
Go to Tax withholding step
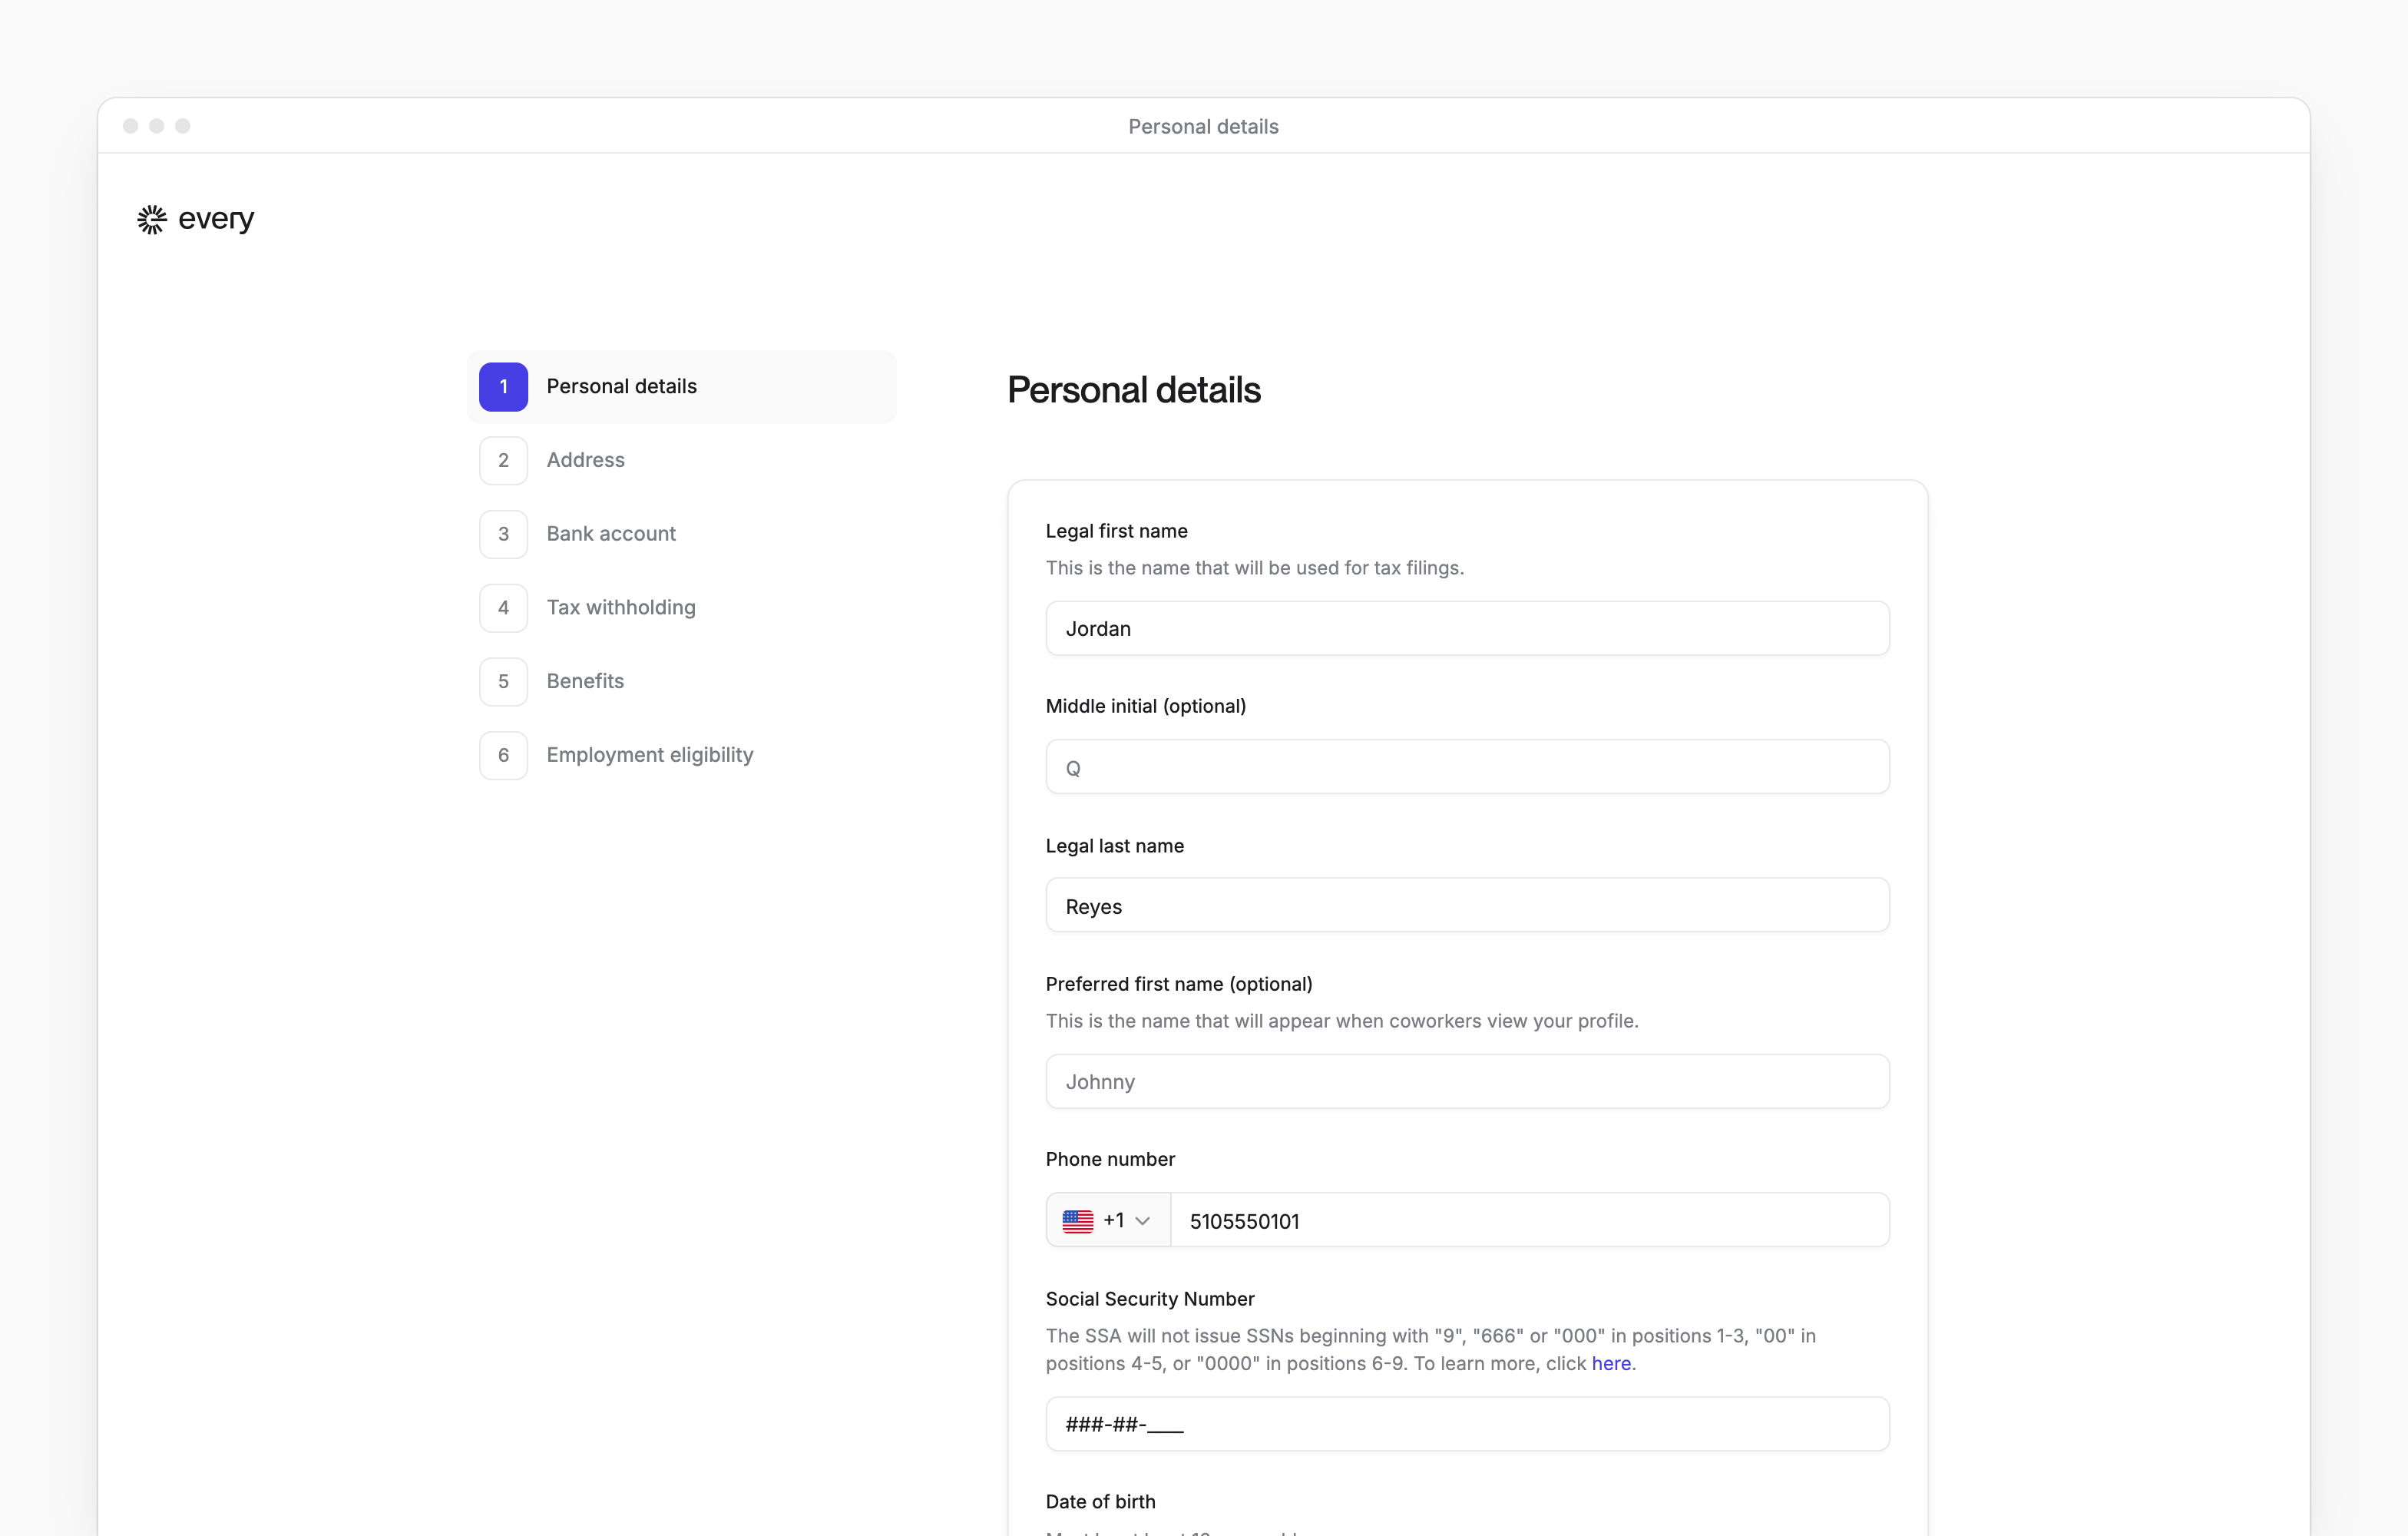(681, 608)
